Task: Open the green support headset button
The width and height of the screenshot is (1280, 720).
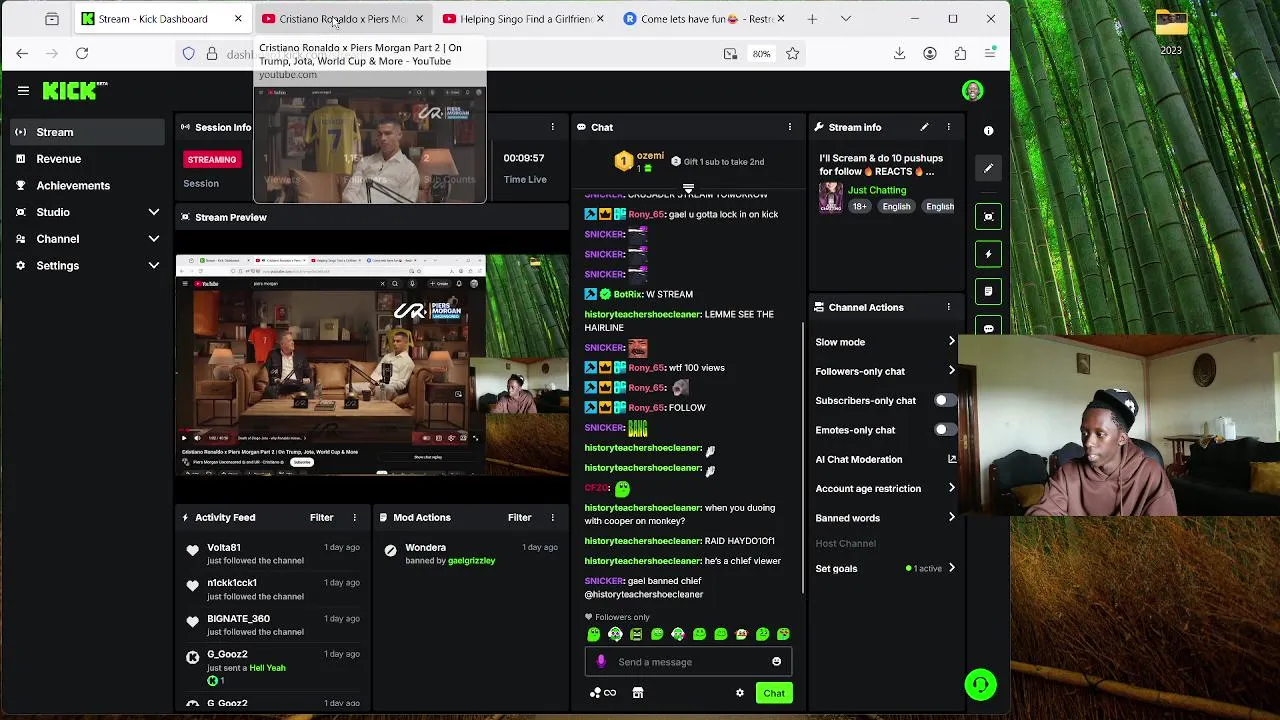Action: [x=980, y=684]
